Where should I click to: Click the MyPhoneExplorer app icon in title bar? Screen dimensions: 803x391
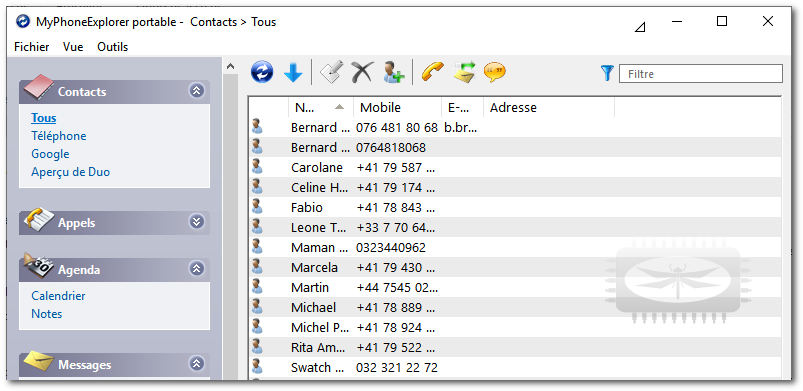pos(23,22)
